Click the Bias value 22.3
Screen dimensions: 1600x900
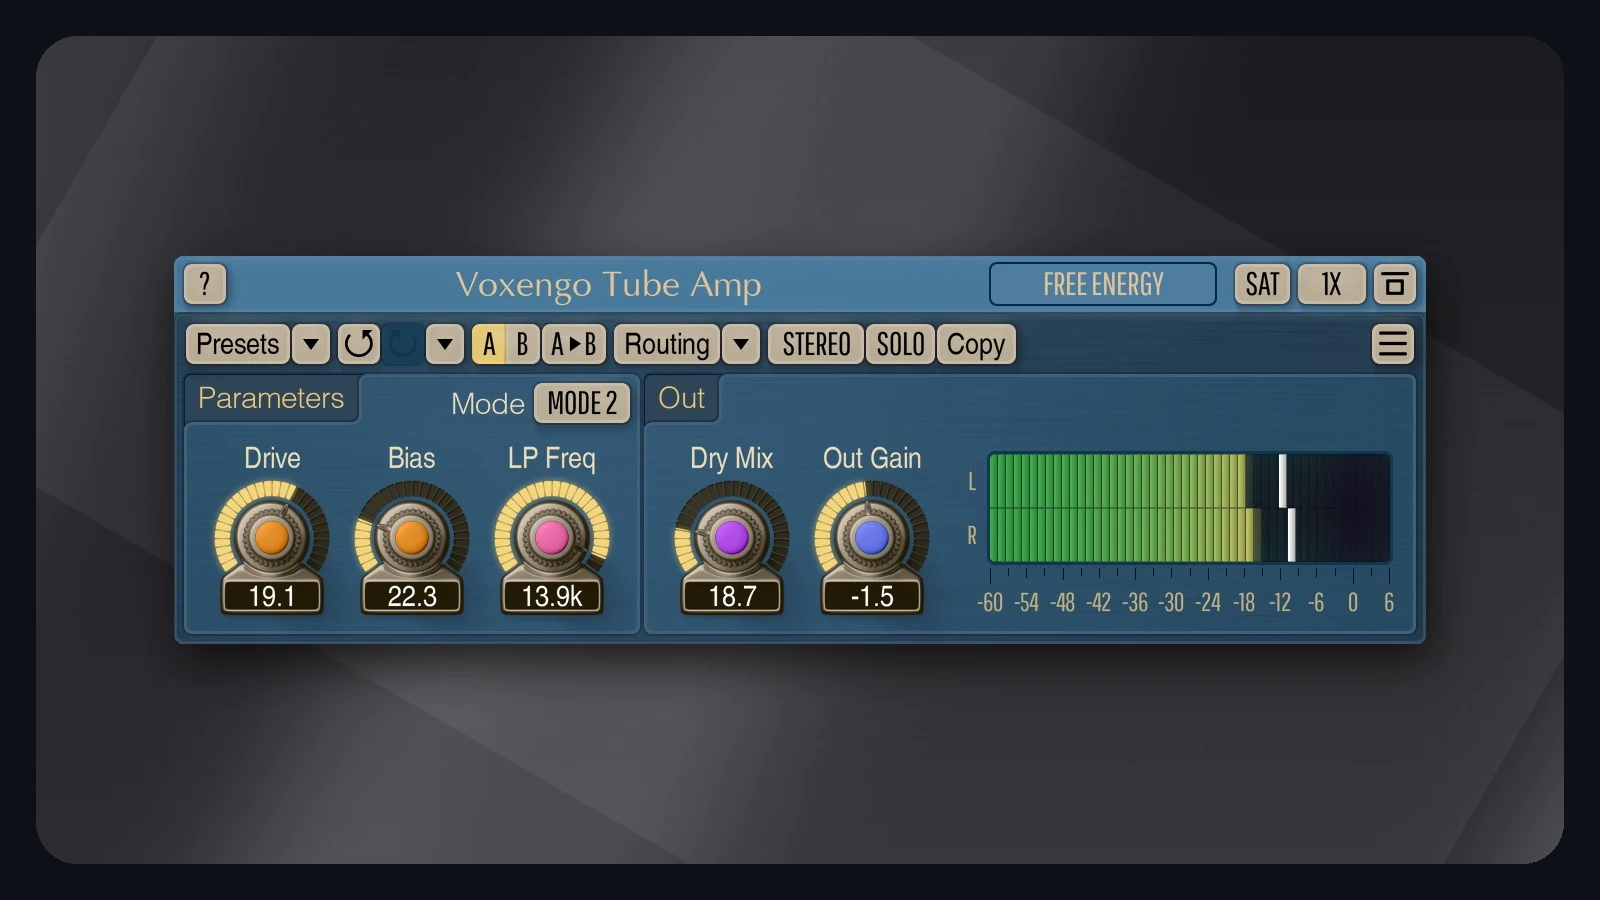[x=411, y=596]
